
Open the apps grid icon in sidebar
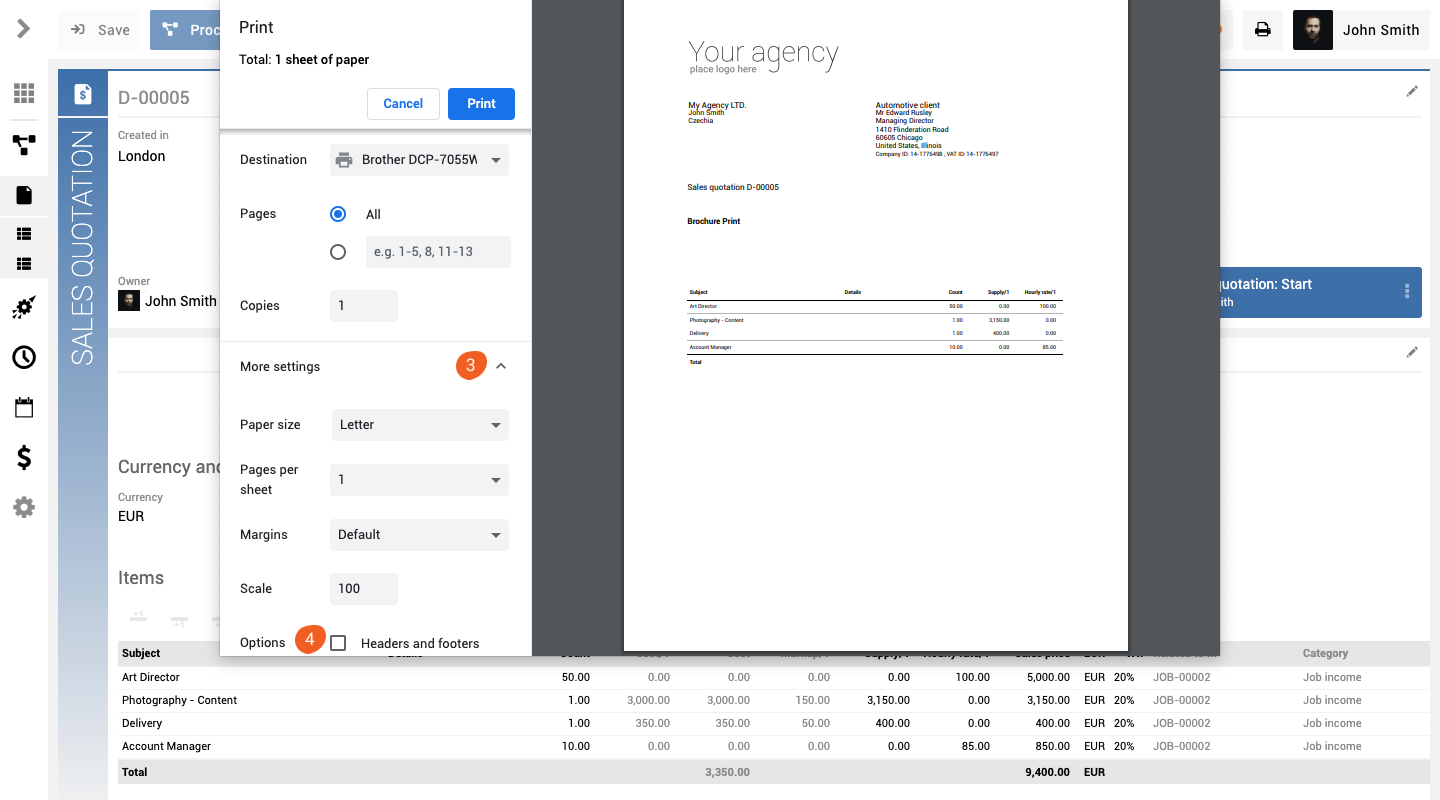pos(24,93)
